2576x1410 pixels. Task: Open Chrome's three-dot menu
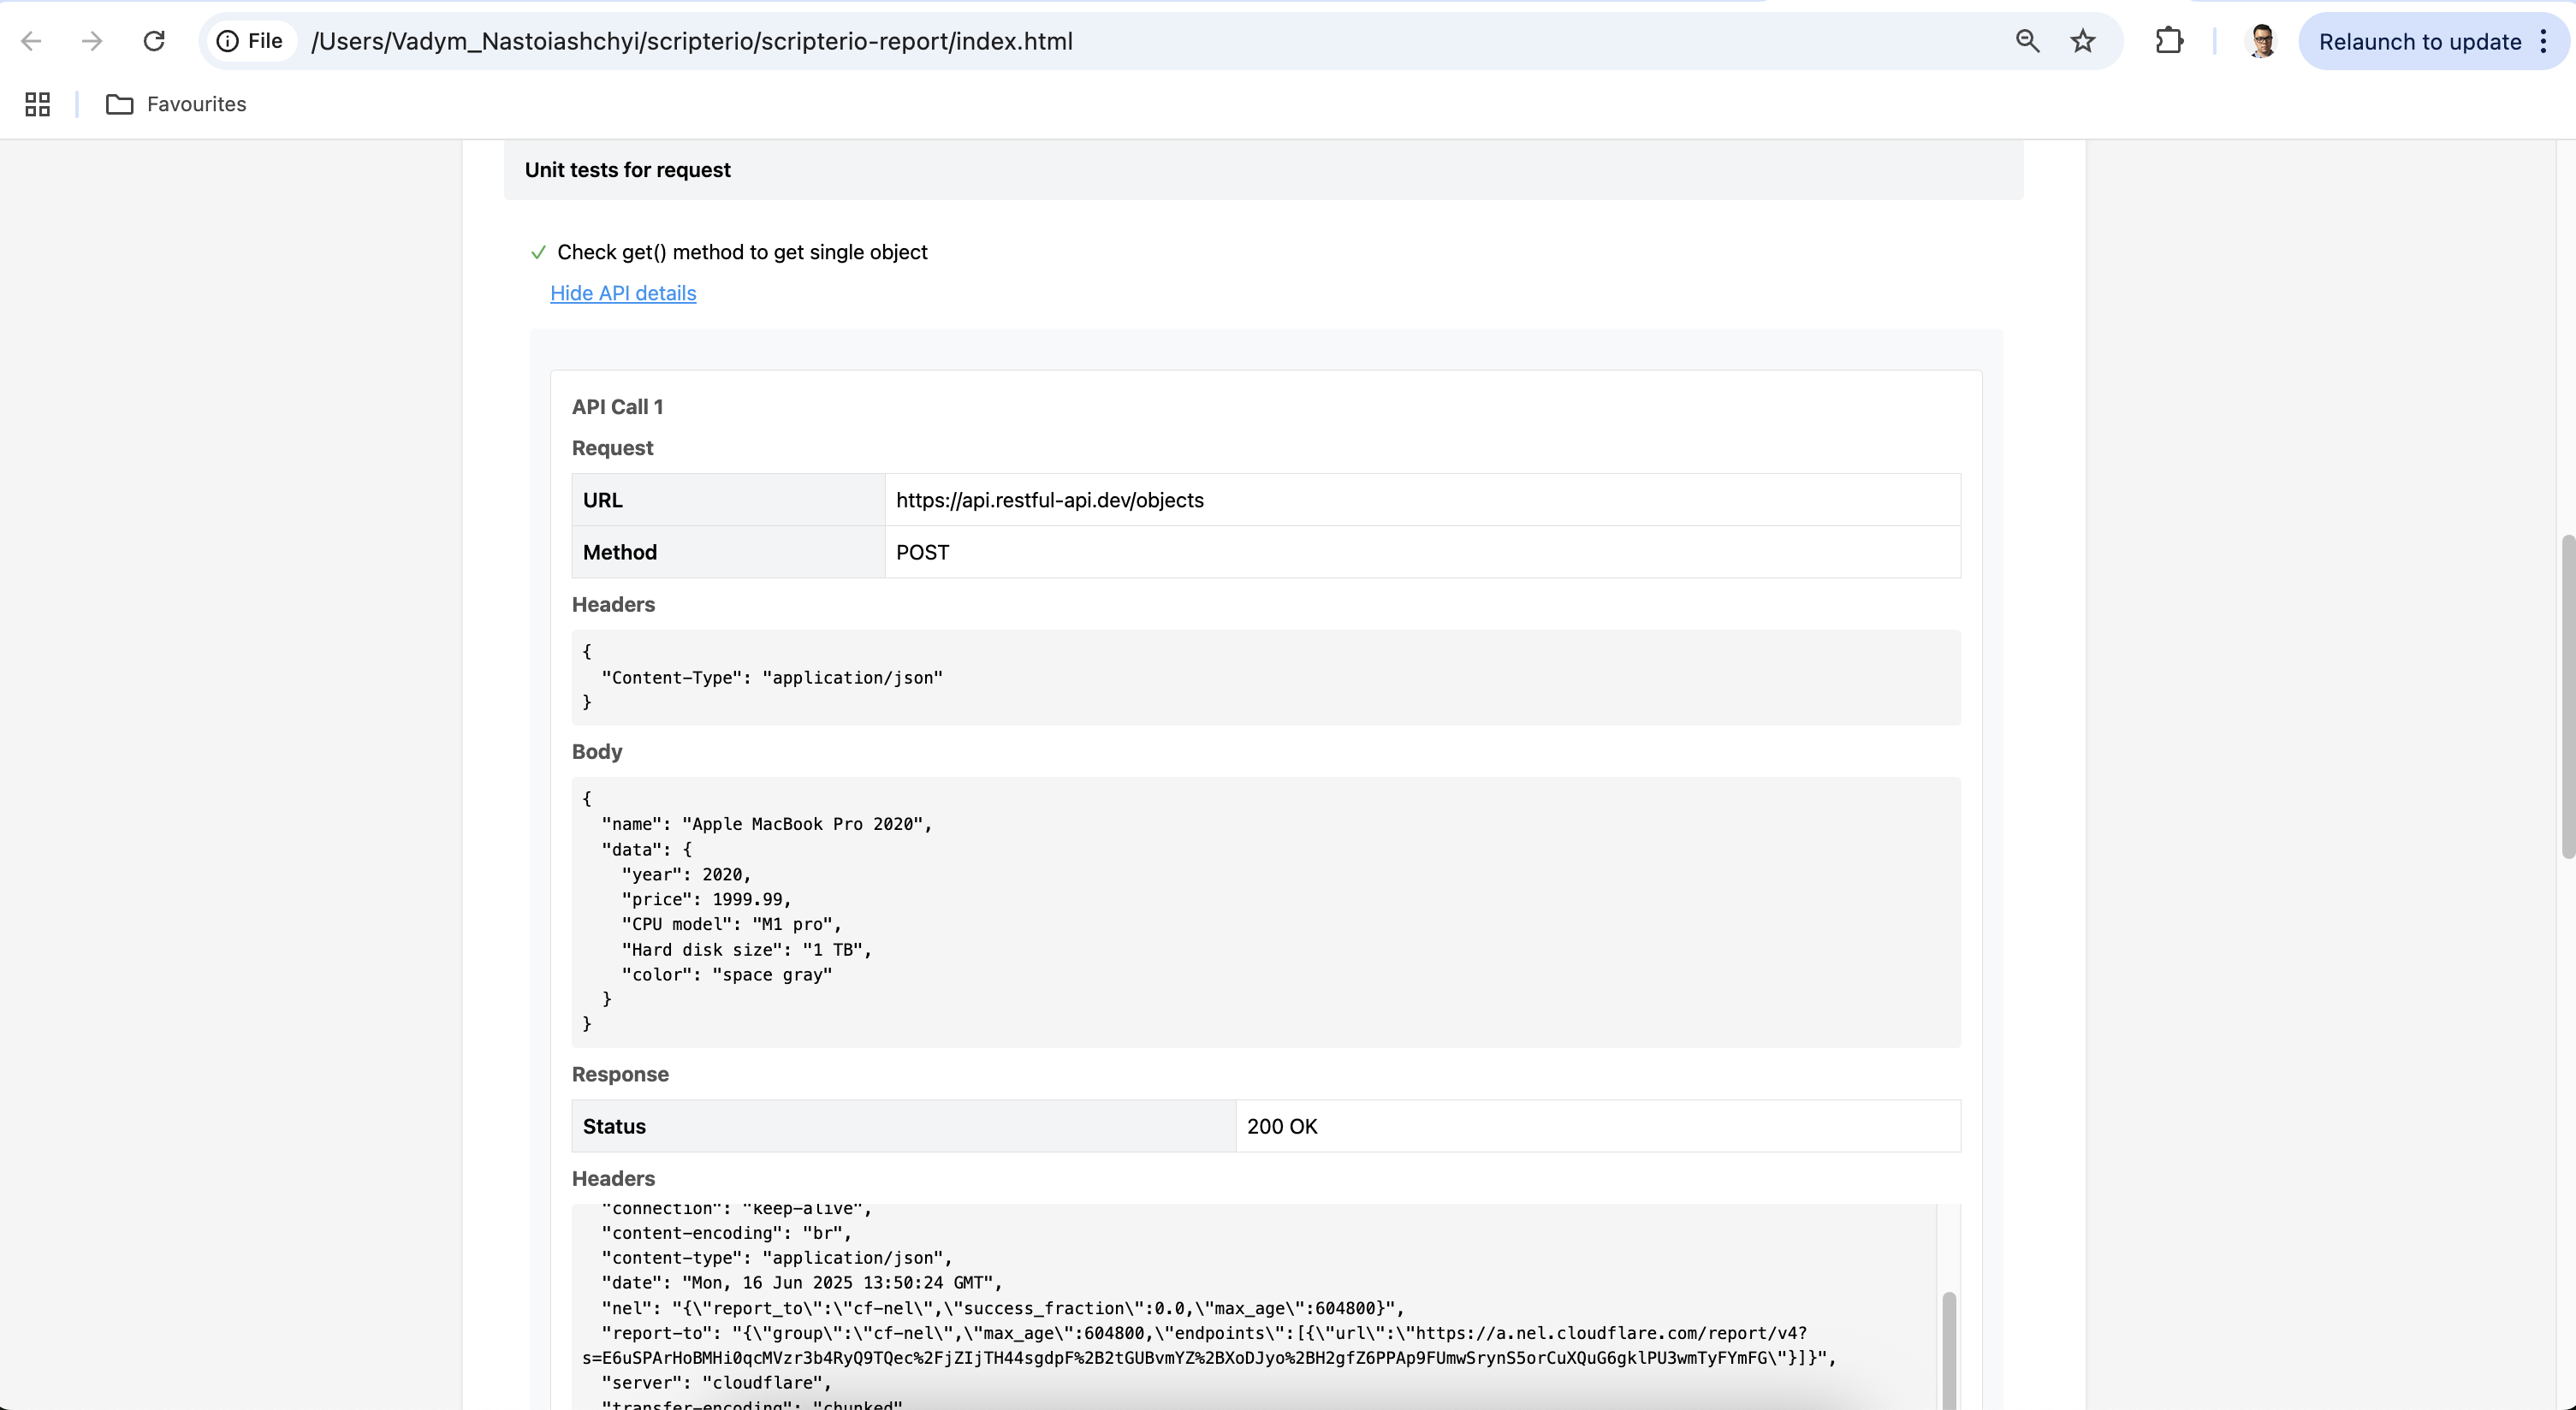2546,41
